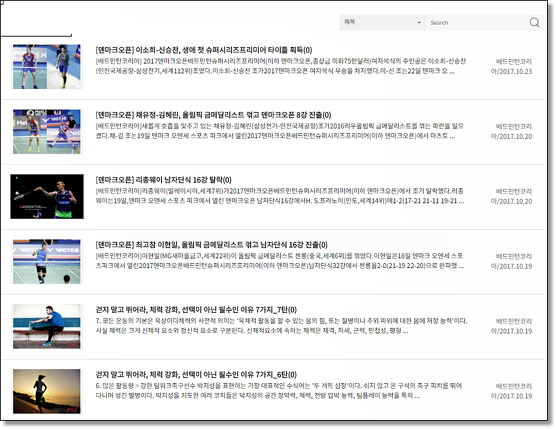Viewport: 556px width, 429px height.
Task: Click excerpt beginning '7. 모든 운동의 기본은'
Action: tap(282, 326)
